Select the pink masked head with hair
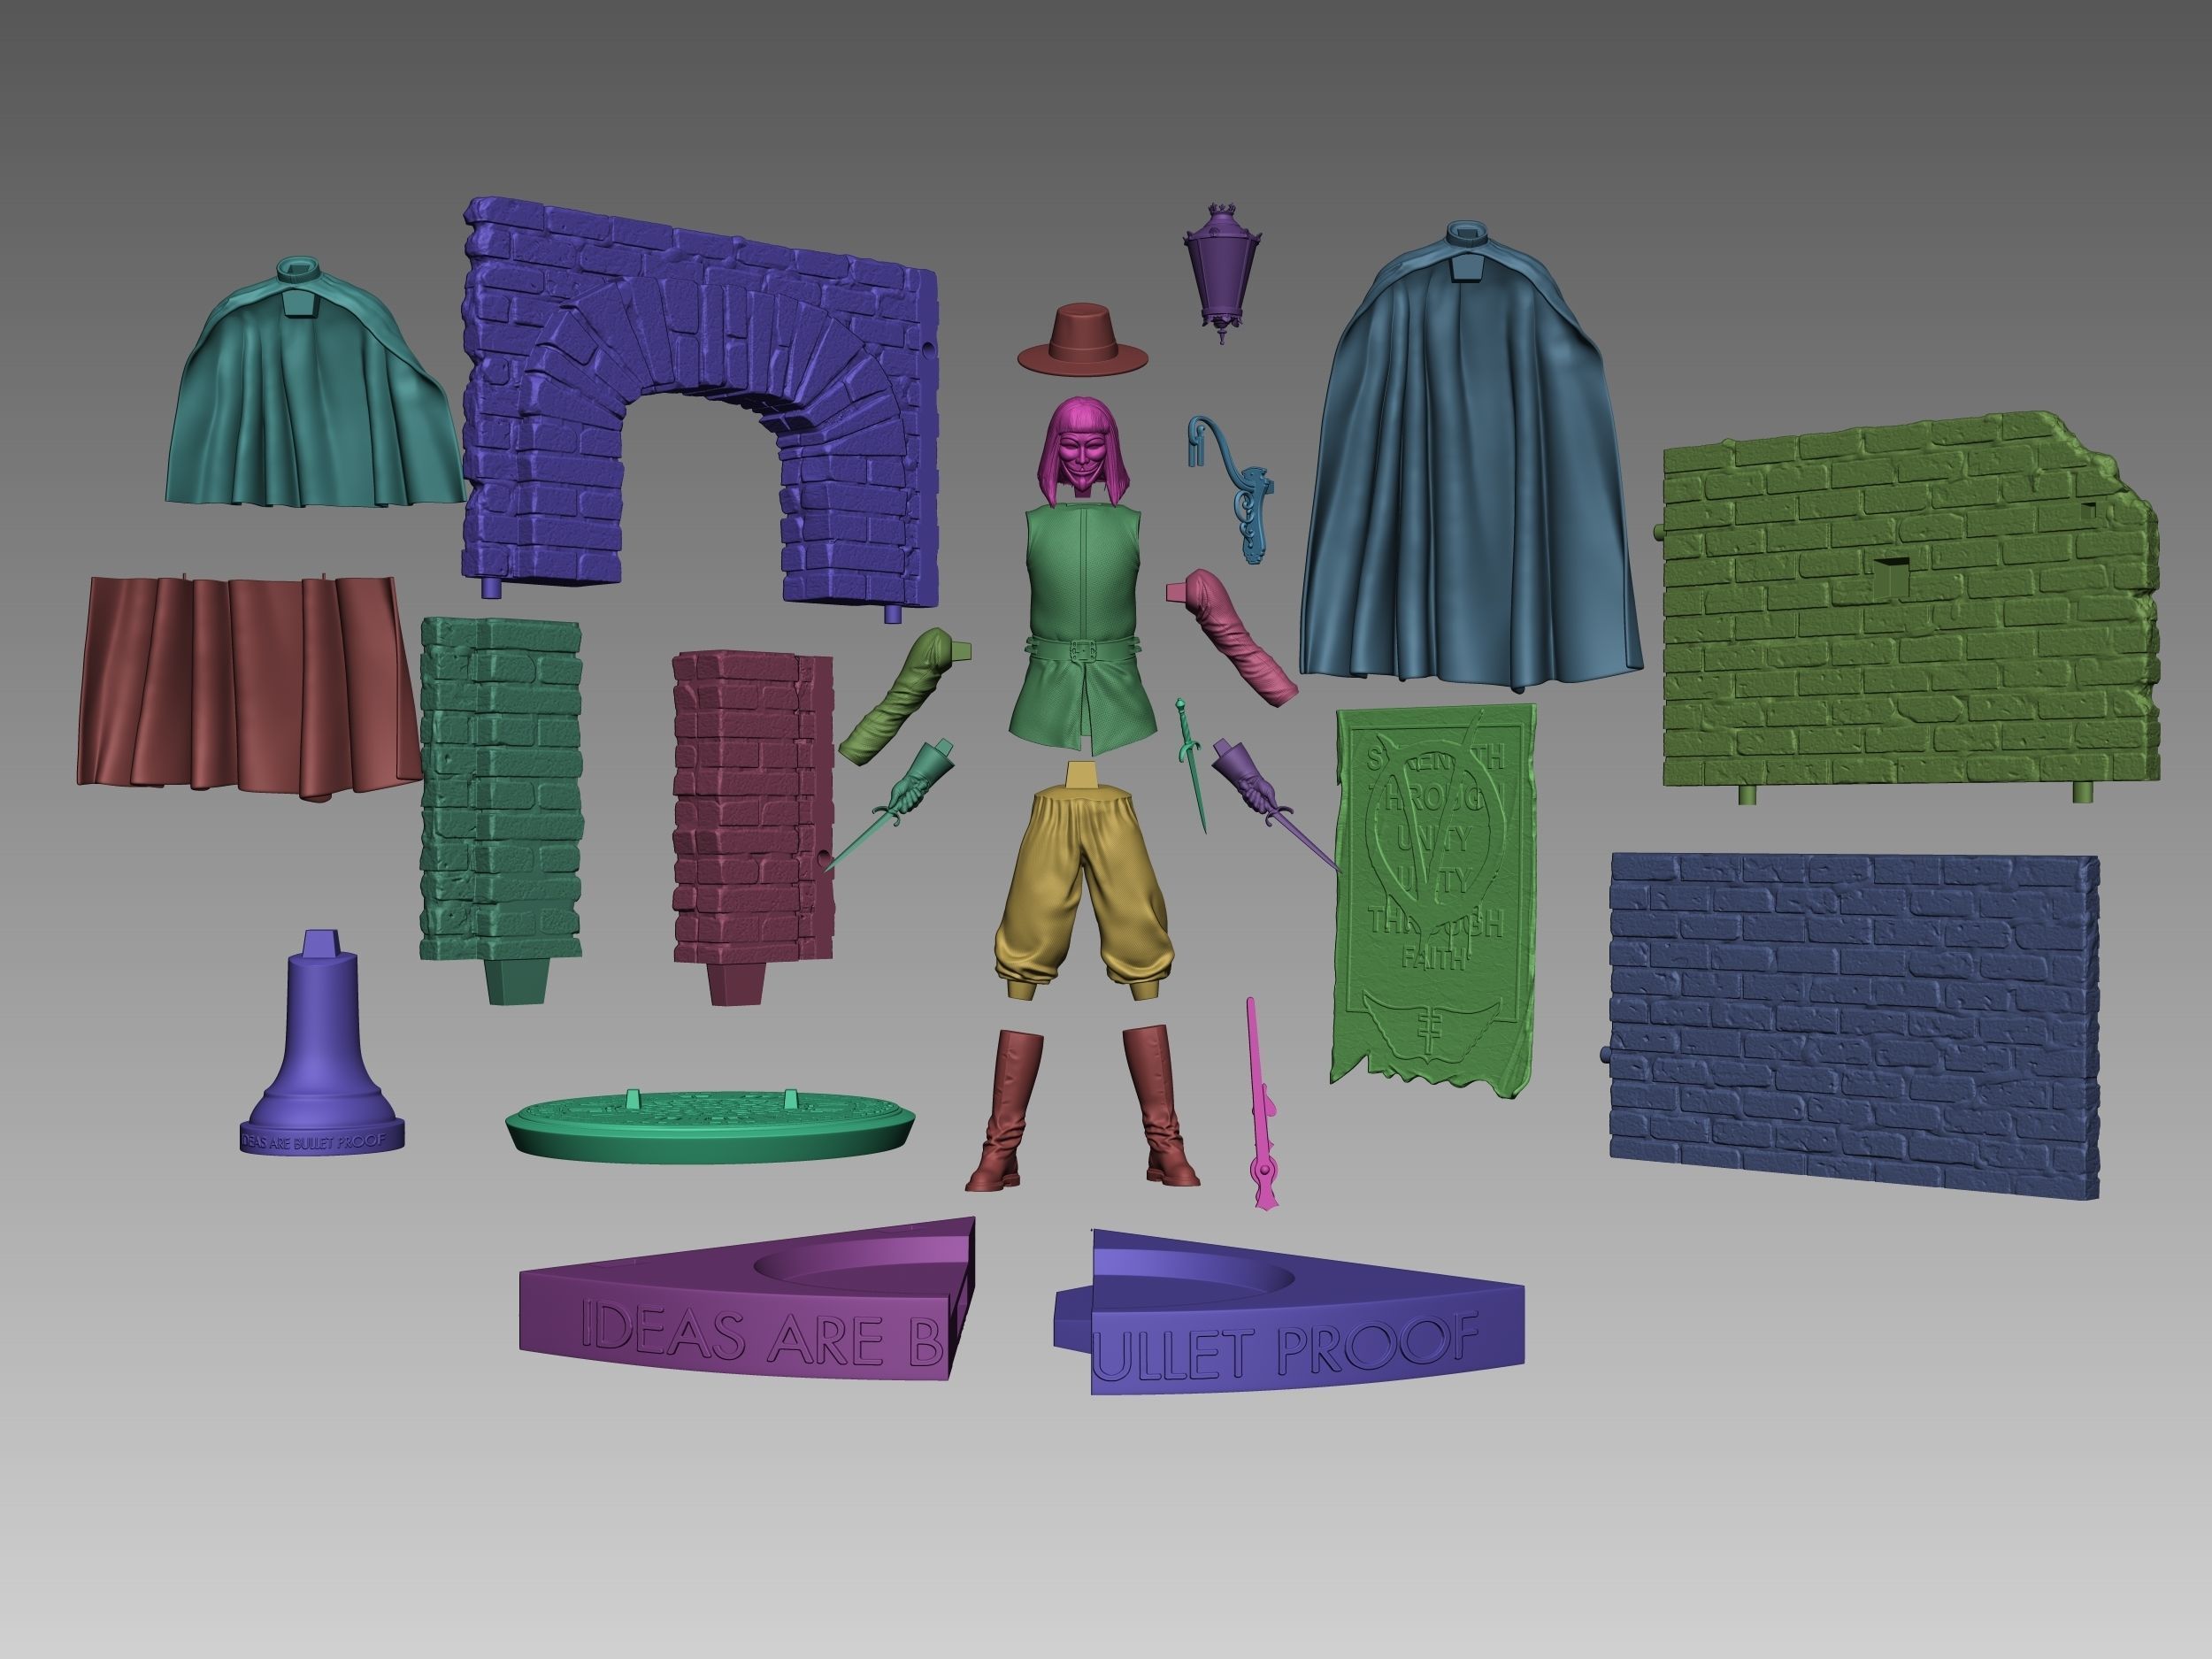This screenshot has width=2212, height=1659. pyautogui.click(x=1083, y=450)
